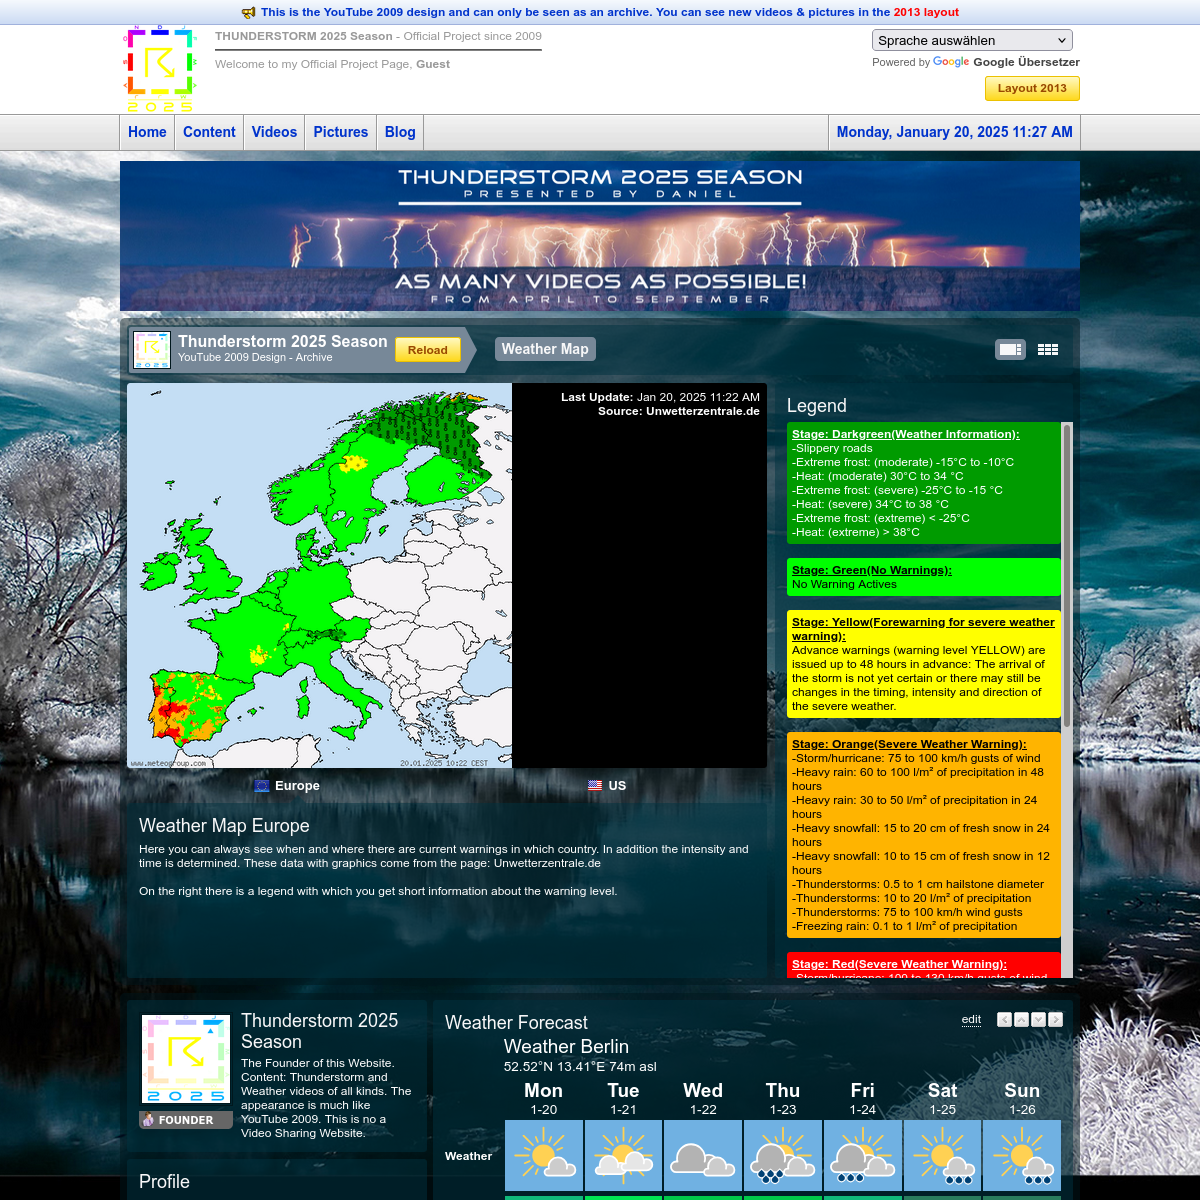The image size is (1200, 1200).
Task: Open the Sprache auswählen language dropdown
Action: pyautogui.click(x=972, y=41)
